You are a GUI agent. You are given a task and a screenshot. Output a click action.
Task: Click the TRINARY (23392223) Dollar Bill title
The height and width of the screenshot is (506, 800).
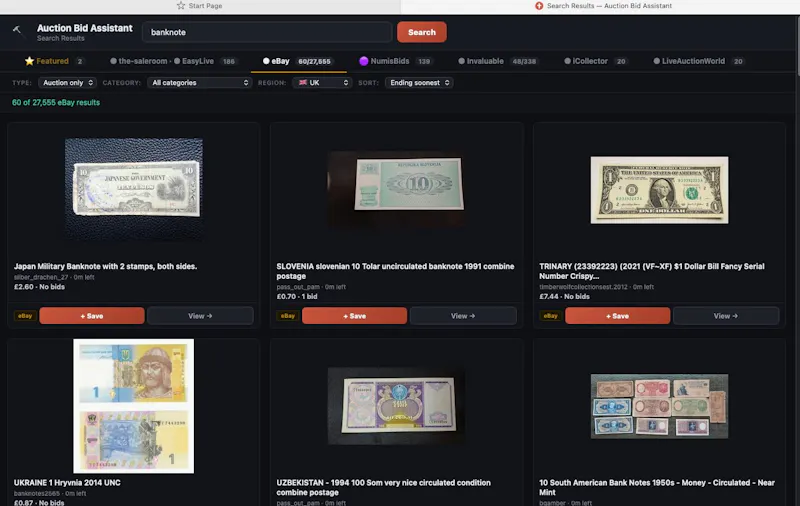click(x=652, y=271)
